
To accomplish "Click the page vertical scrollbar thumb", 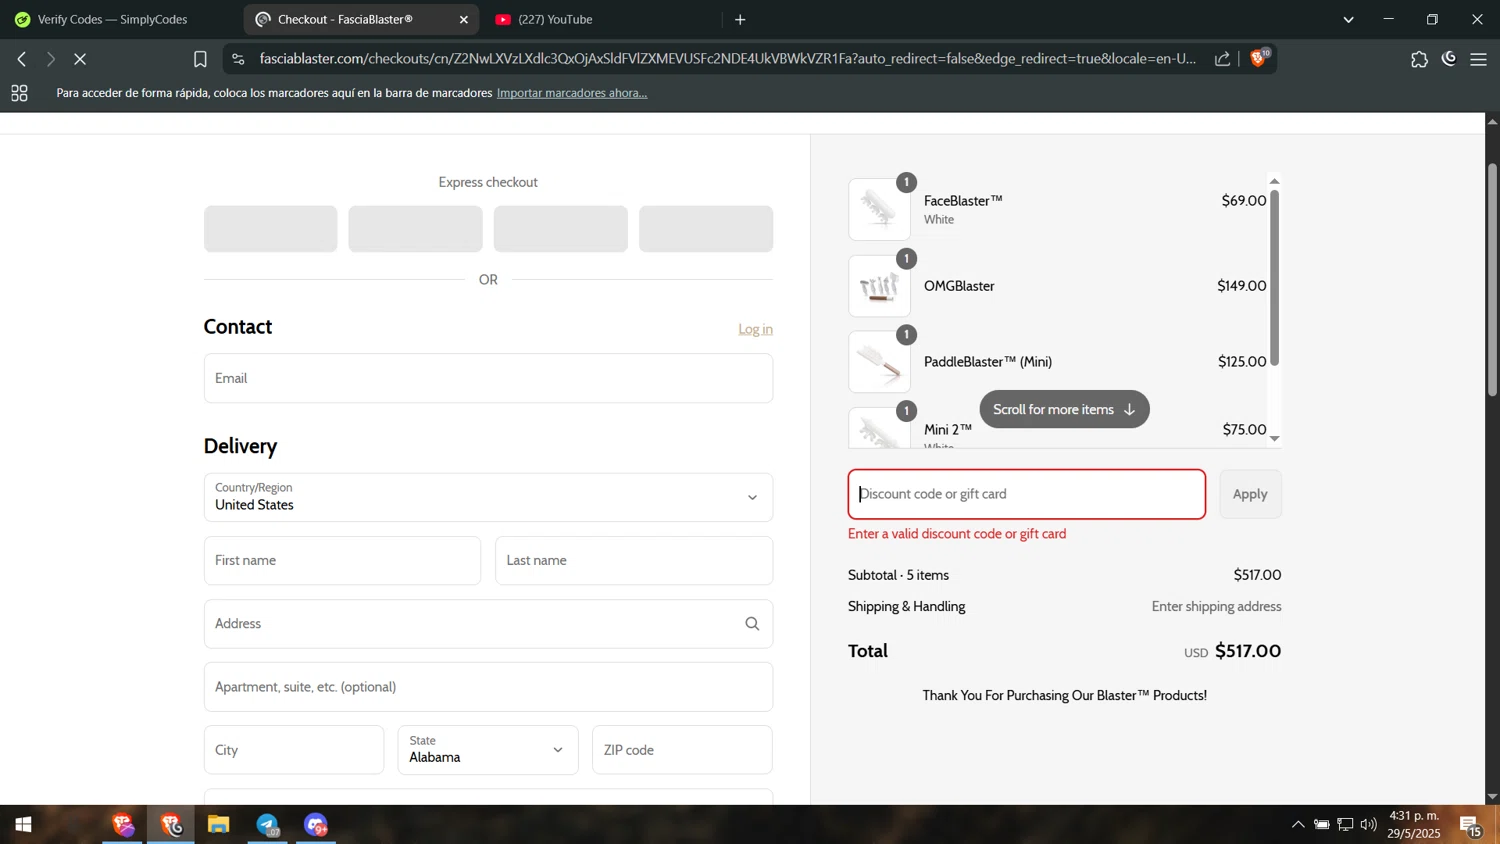I will (x=1492, y=280).
